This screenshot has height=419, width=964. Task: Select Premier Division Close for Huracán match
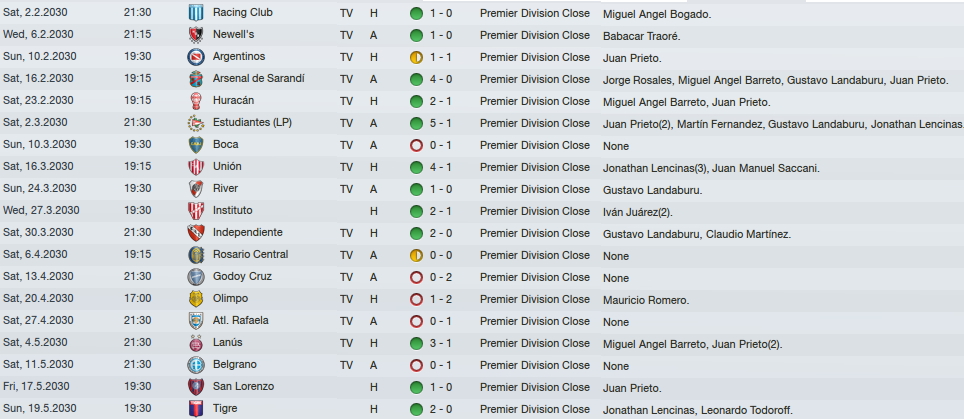pyautogui.click(x=534, y=101)
